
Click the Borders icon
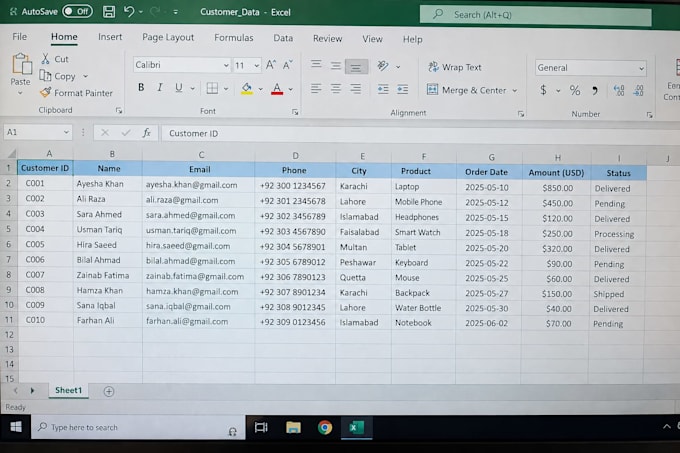pos(212,88)
